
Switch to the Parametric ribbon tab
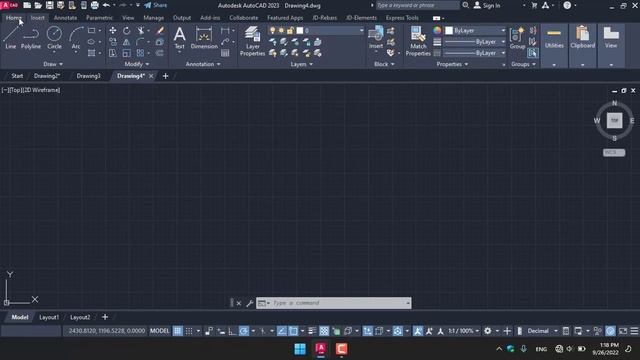pyautogui.click(x=99, y=18)
